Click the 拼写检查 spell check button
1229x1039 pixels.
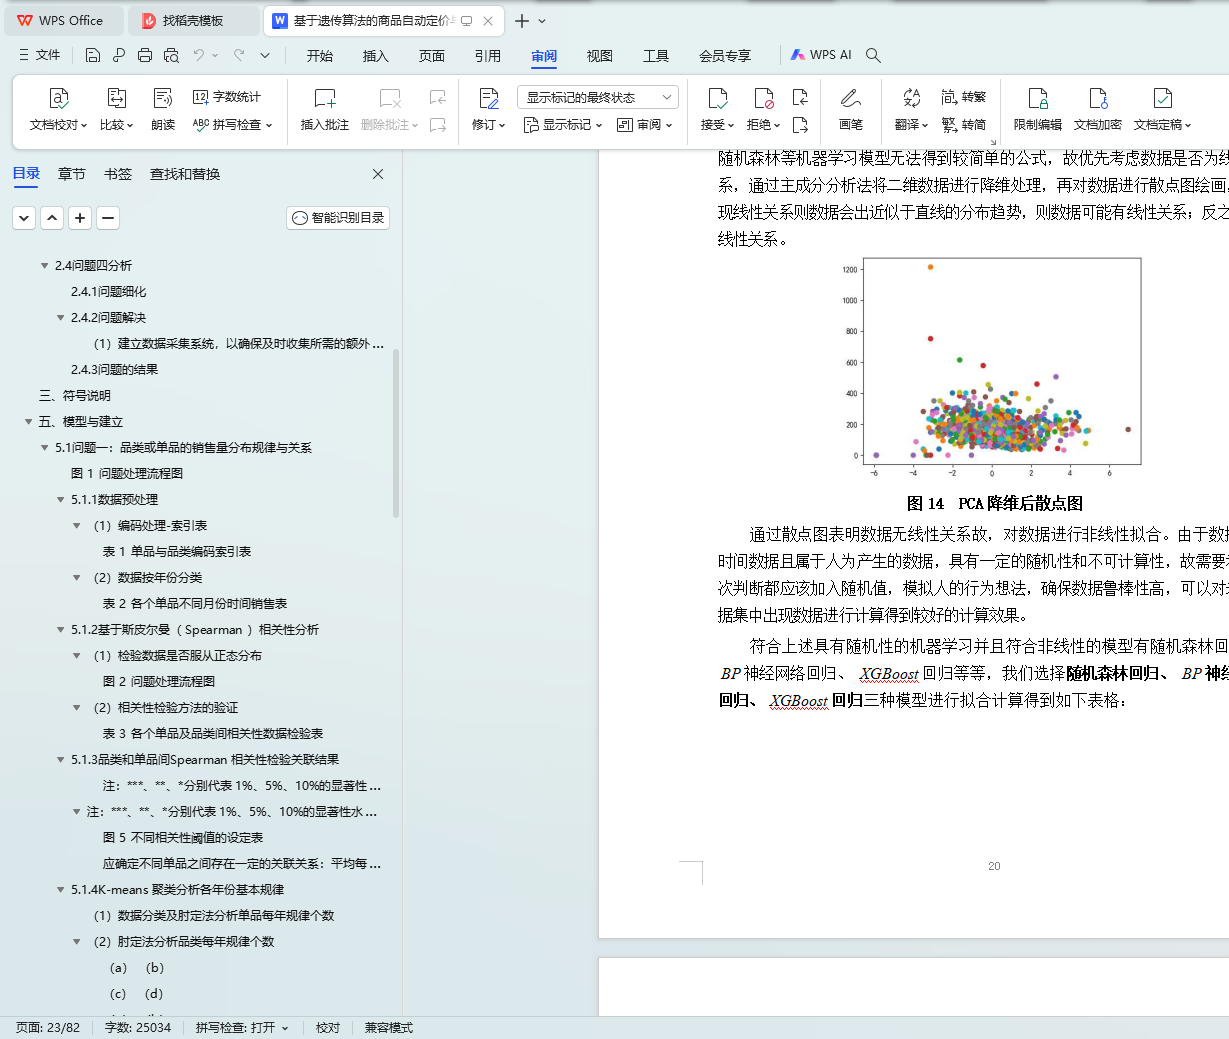pyautogui.click(x=233, y=125)
